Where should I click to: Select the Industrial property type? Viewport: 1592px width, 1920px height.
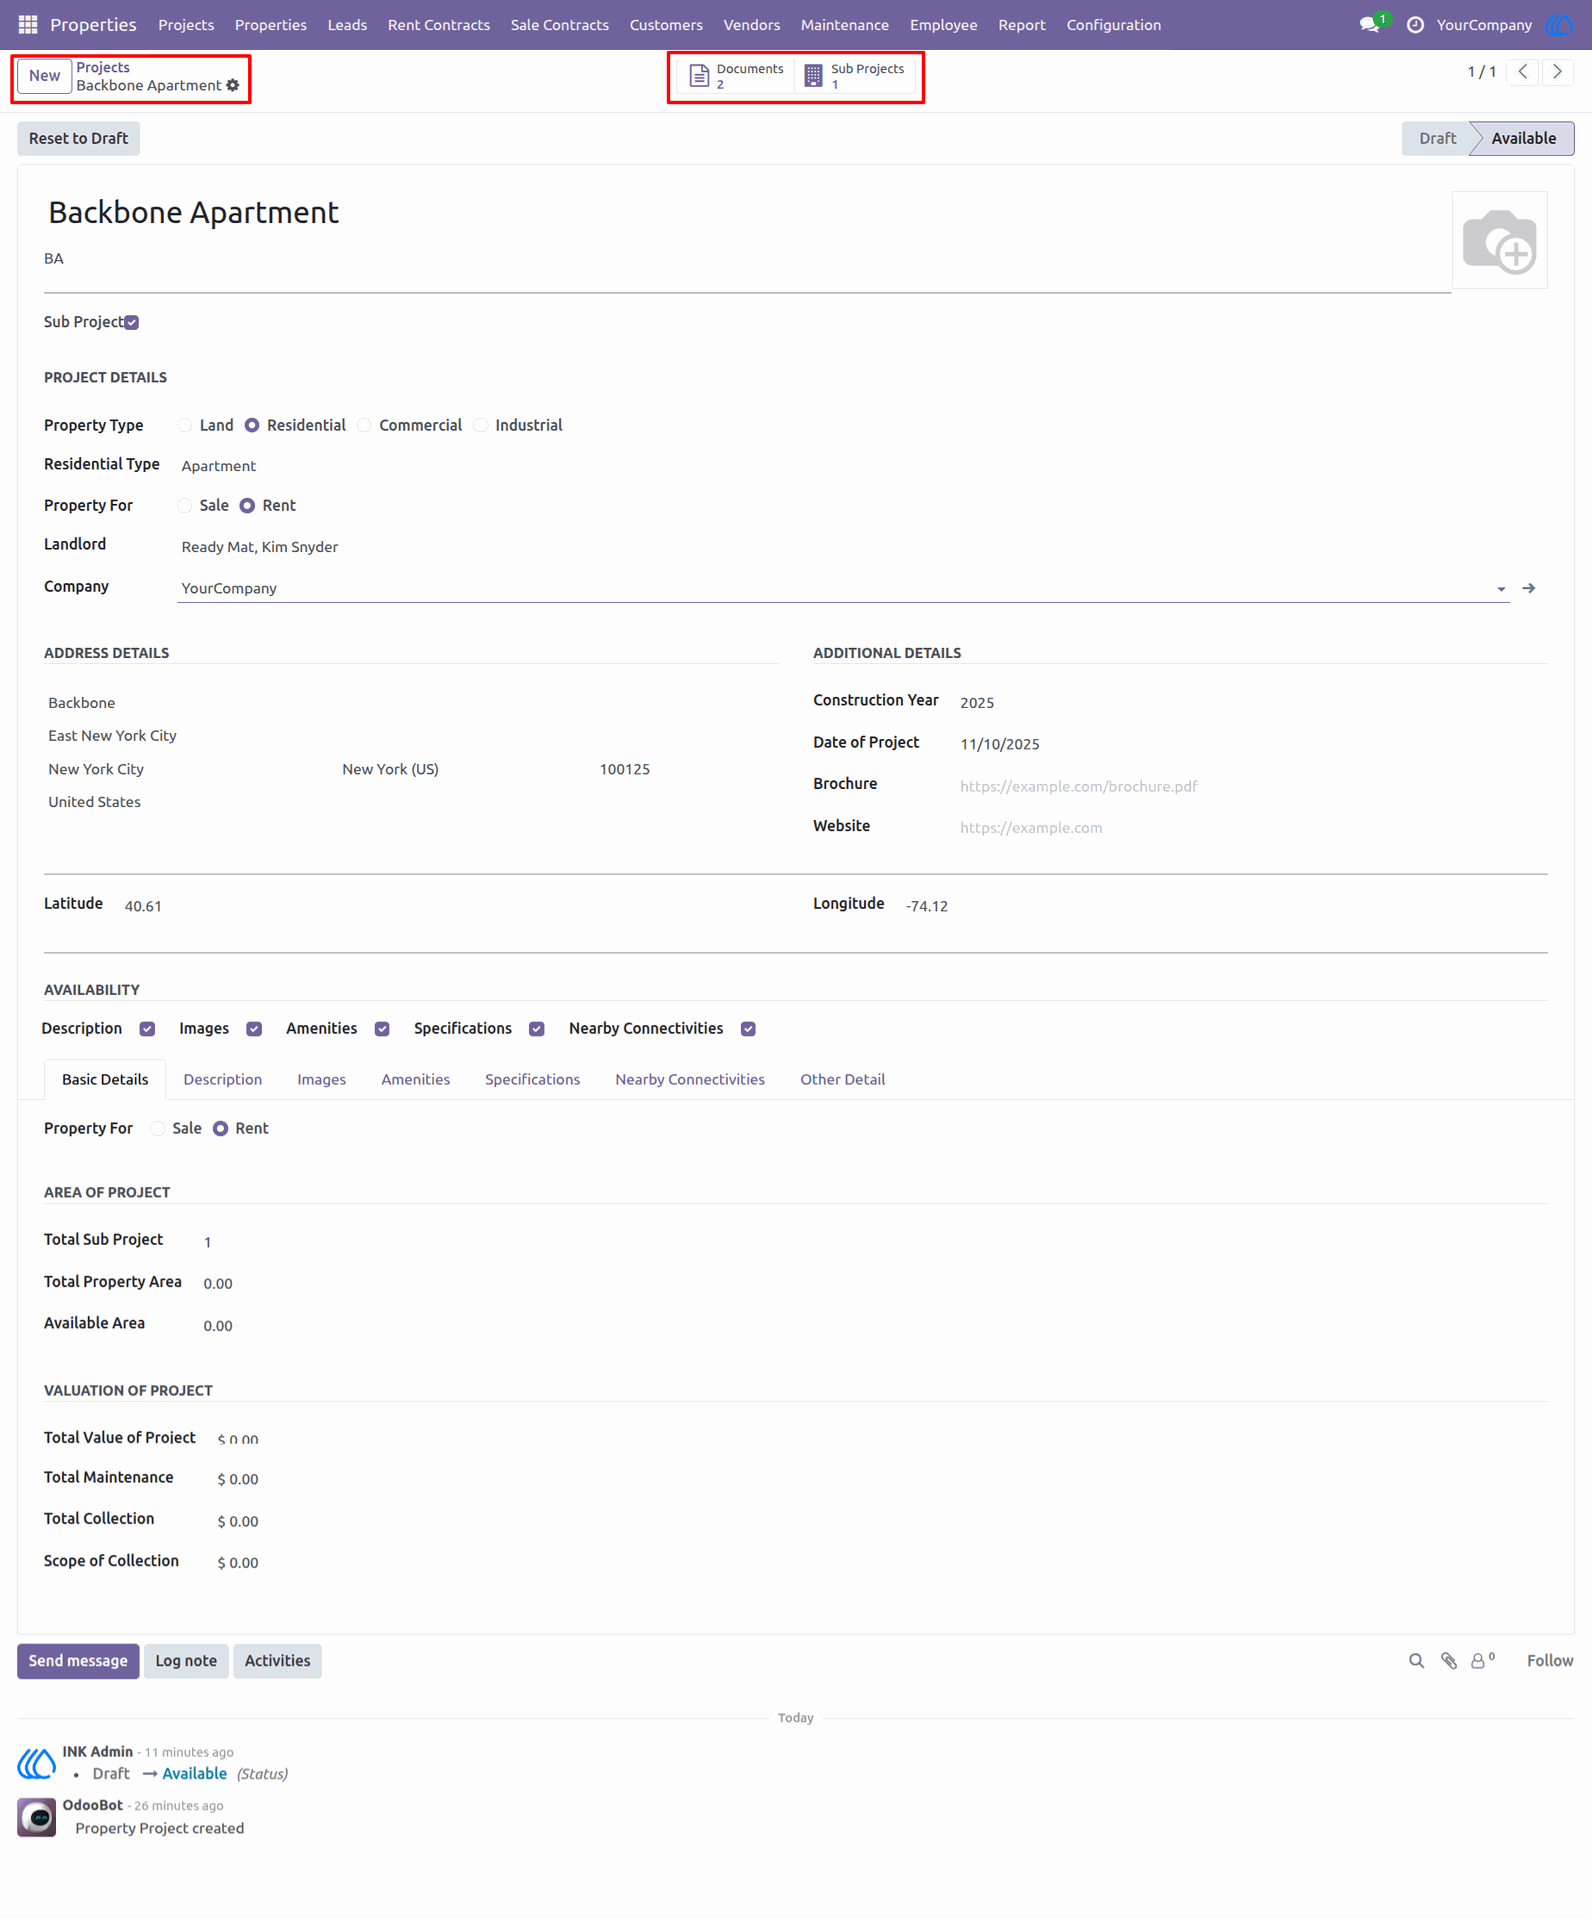pos(481,425)
